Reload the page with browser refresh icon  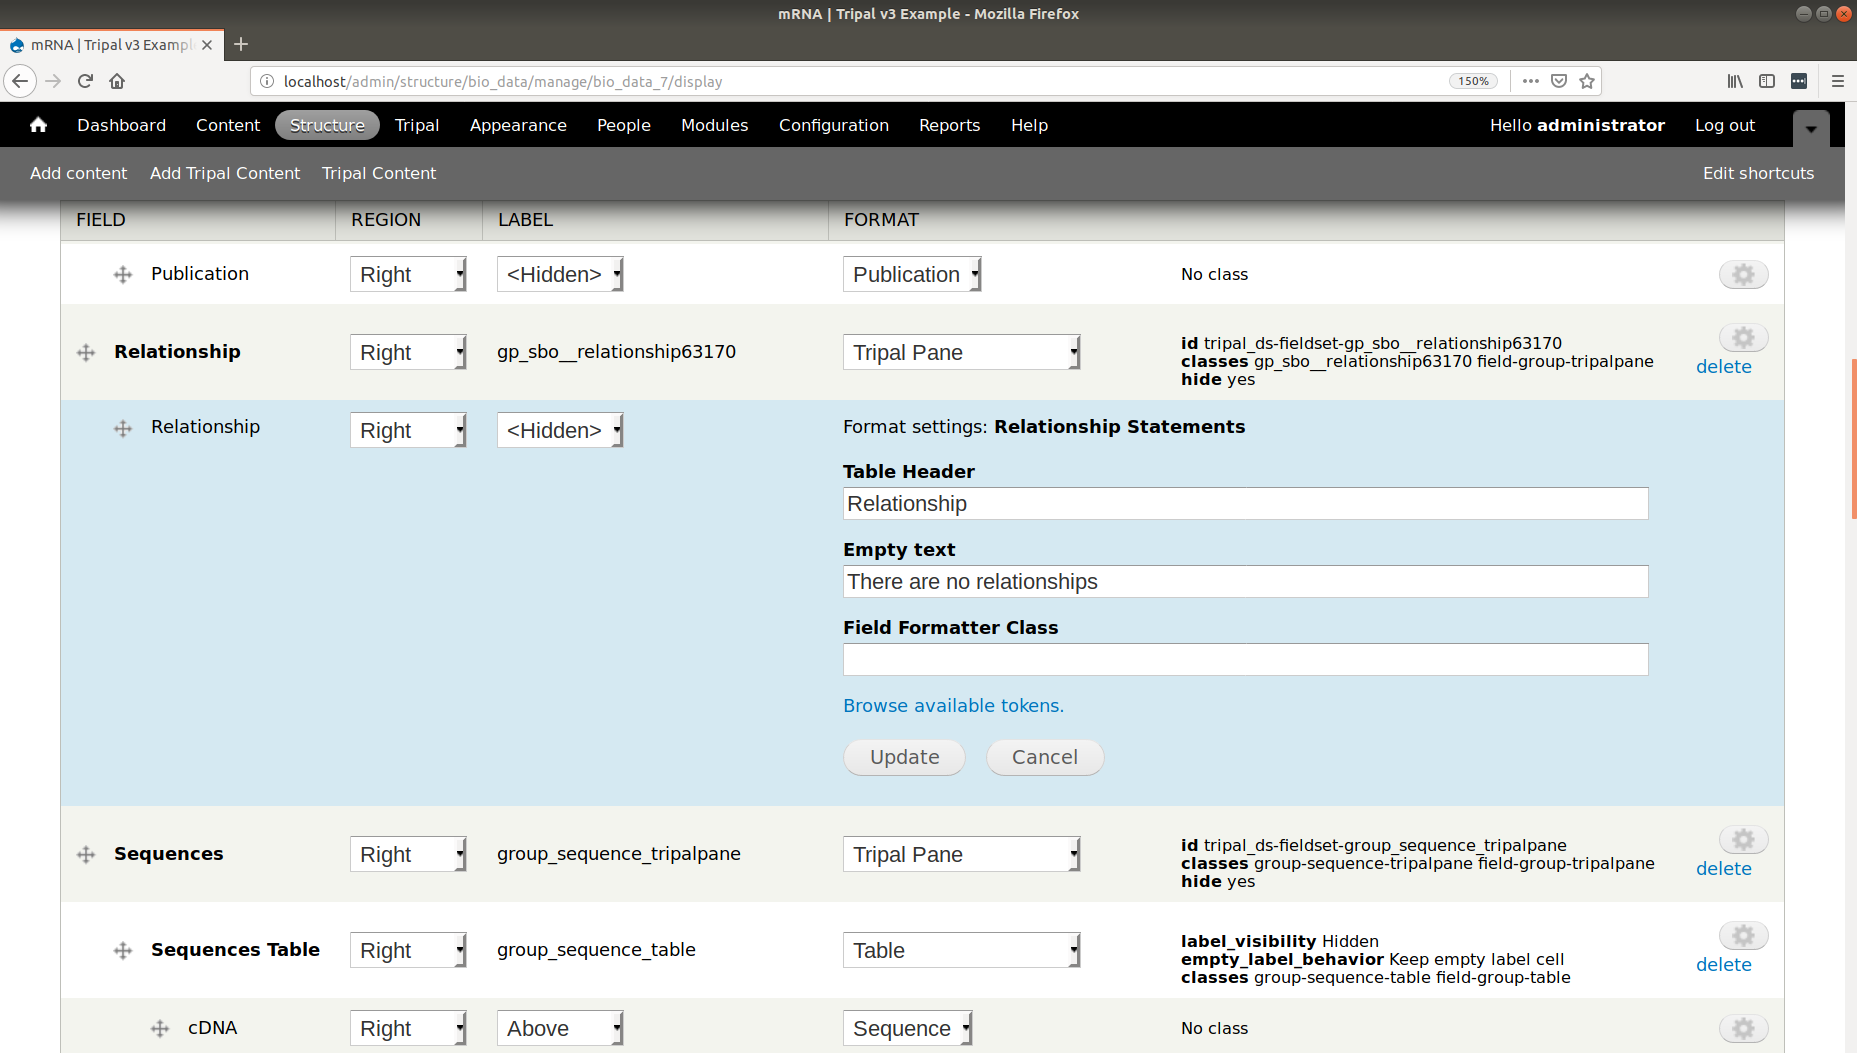point(85,81)
